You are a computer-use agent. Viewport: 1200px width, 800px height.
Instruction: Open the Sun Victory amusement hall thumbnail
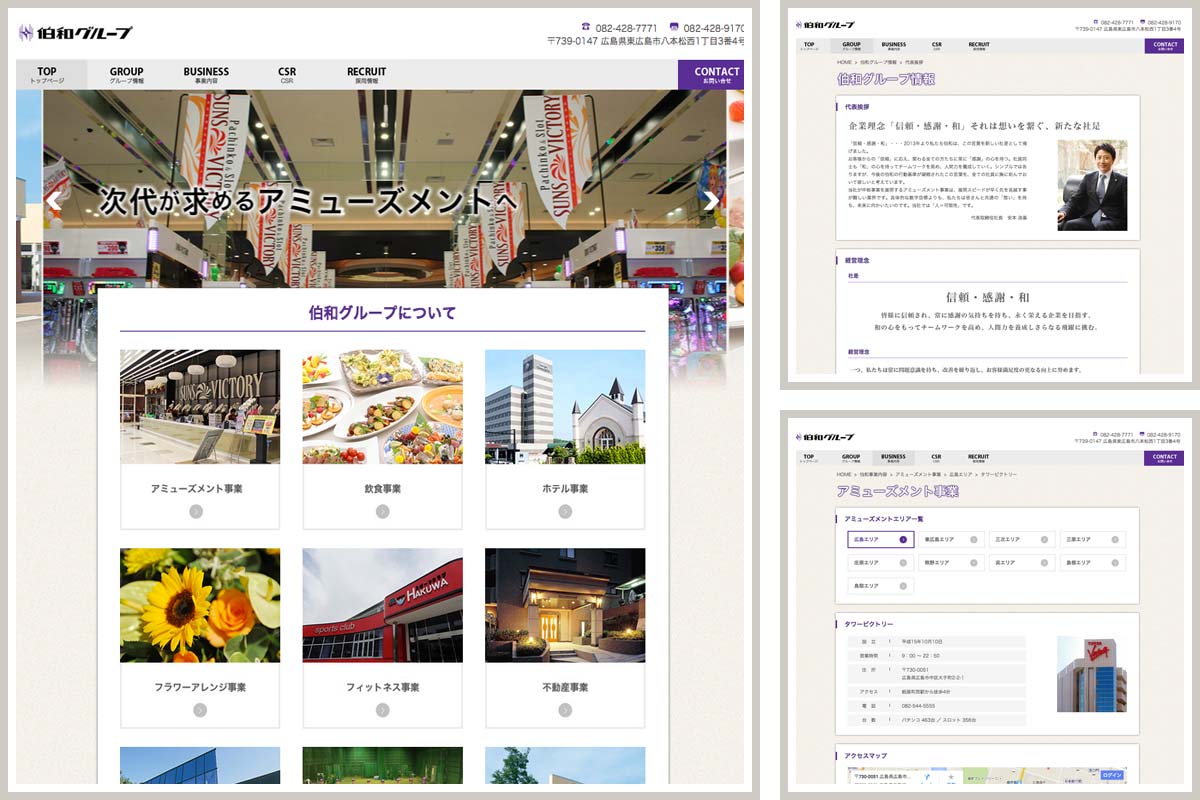point(200,406)
